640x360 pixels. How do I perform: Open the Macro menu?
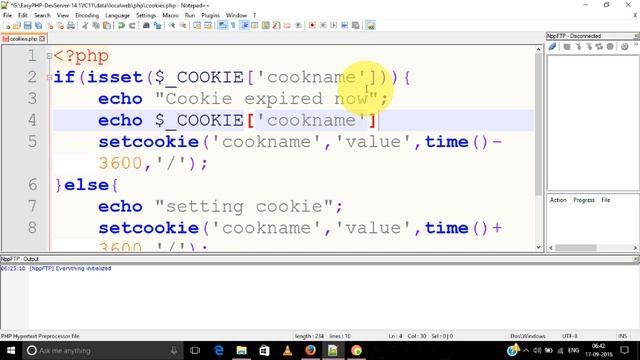pyautogui.click(x=170, y=15)
